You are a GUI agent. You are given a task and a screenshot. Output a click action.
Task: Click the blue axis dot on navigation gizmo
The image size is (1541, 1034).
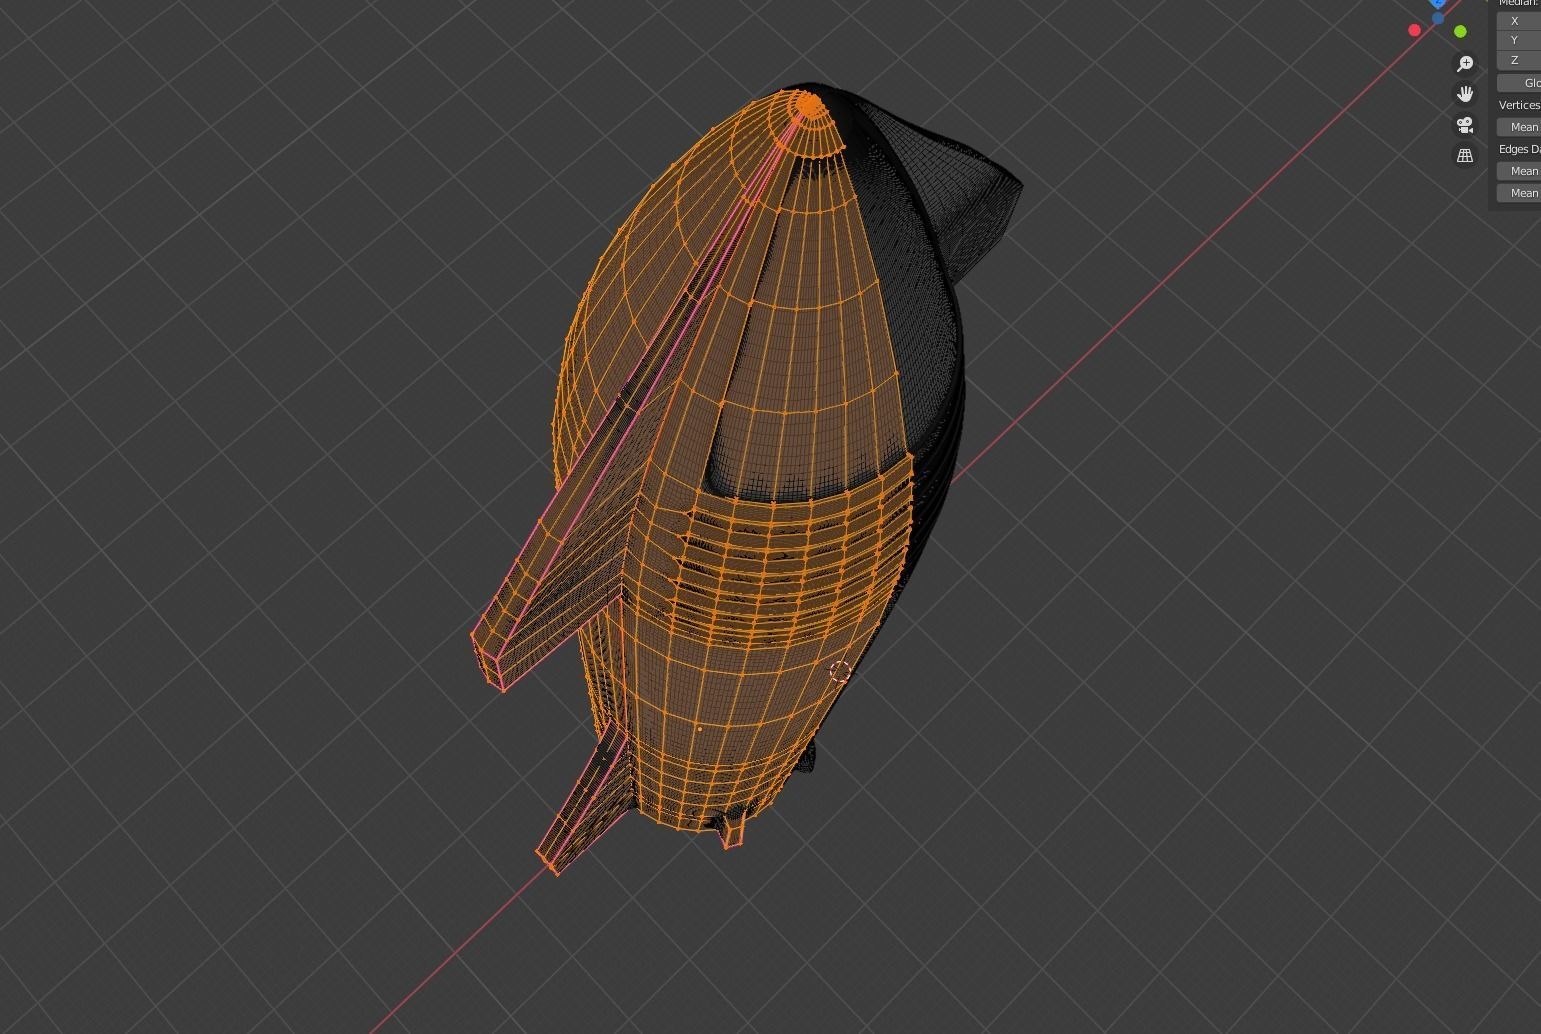[x=1438, y=18]
